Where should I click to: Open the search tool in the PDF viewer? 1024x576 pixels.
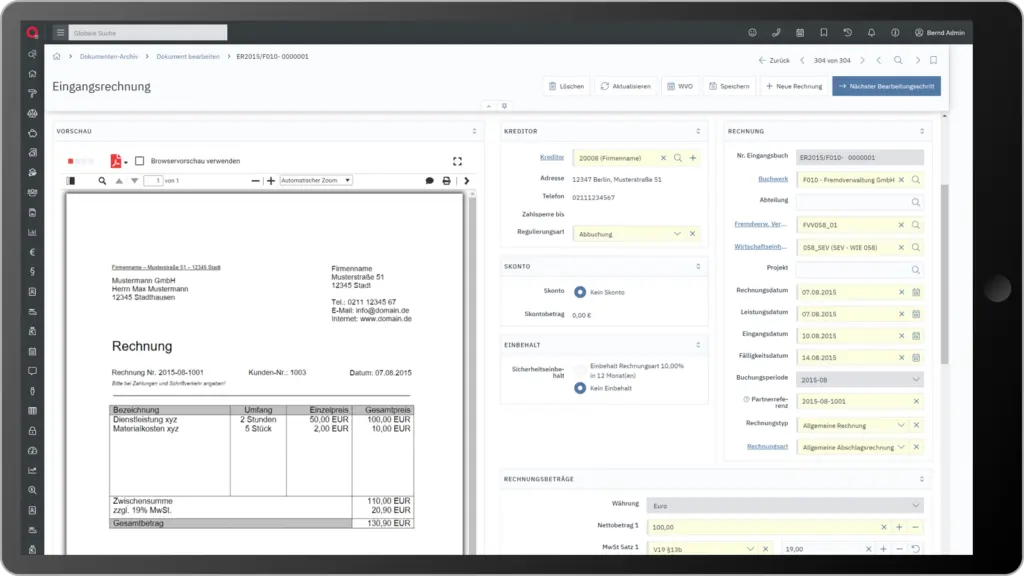coord(103,182)
